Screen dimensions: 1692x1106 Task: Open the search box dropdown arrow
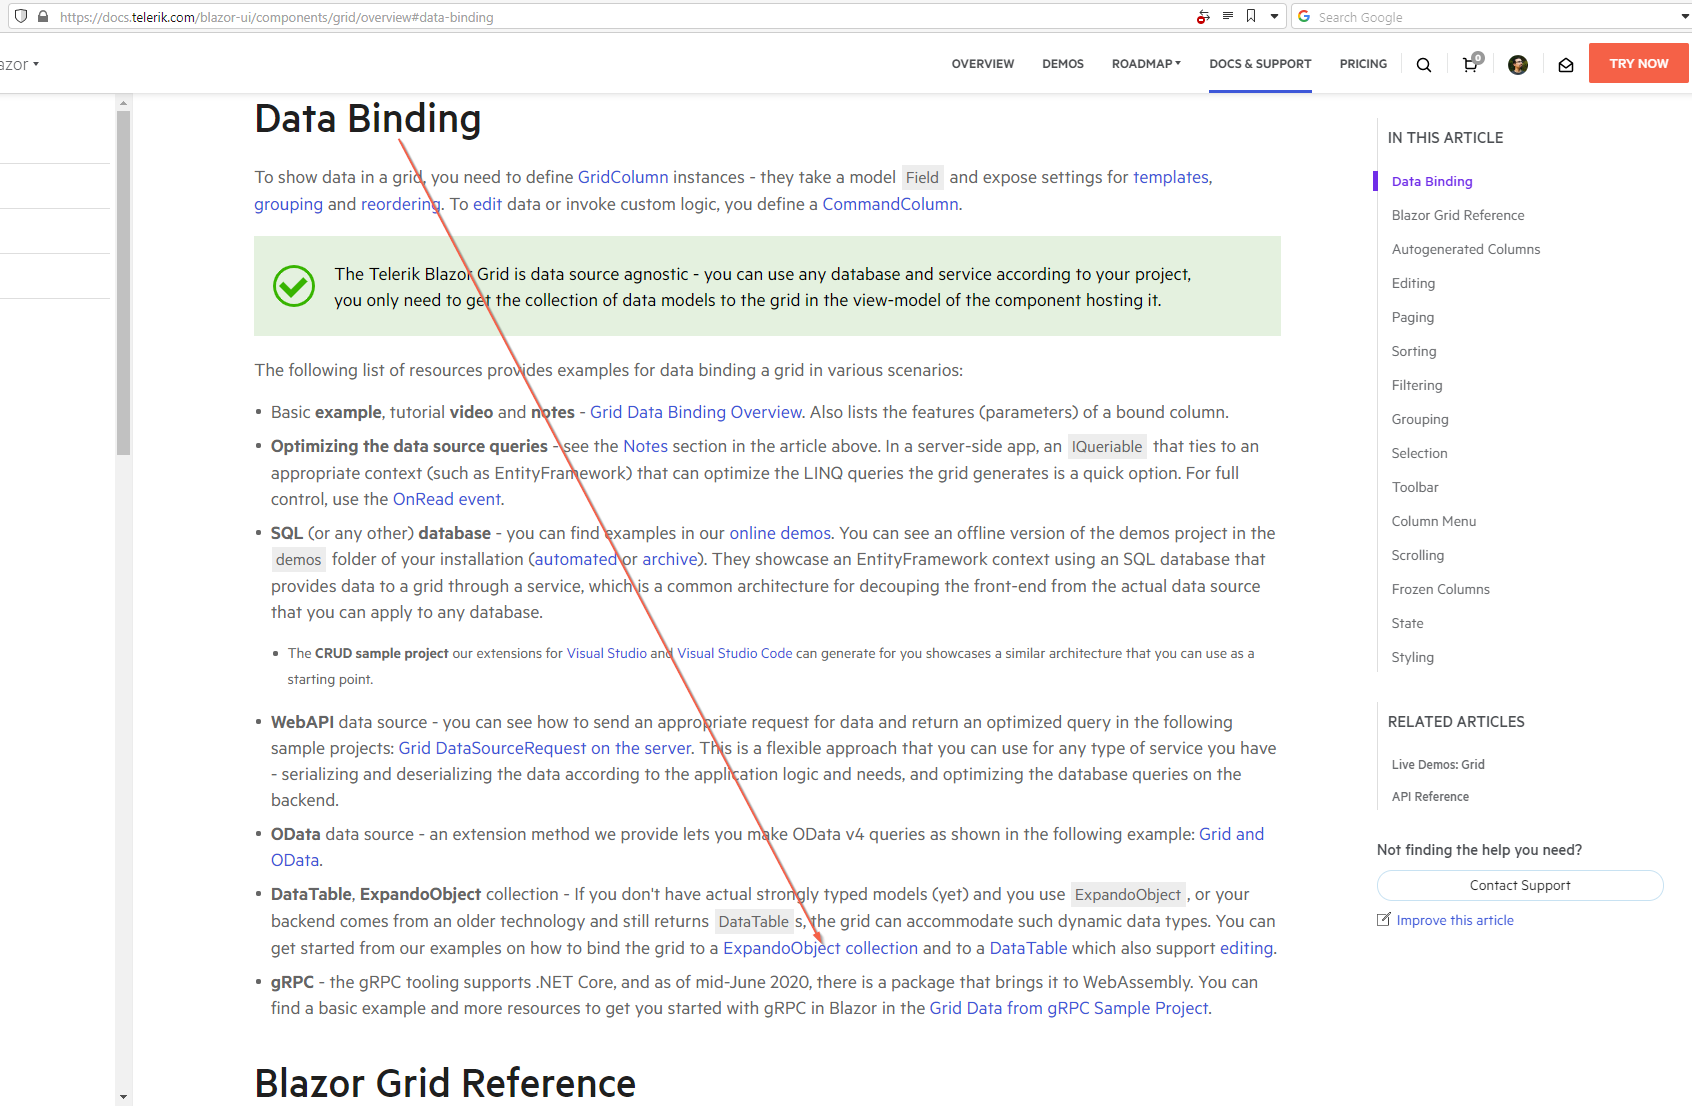pyautogui.click(x=1685, y=17)
